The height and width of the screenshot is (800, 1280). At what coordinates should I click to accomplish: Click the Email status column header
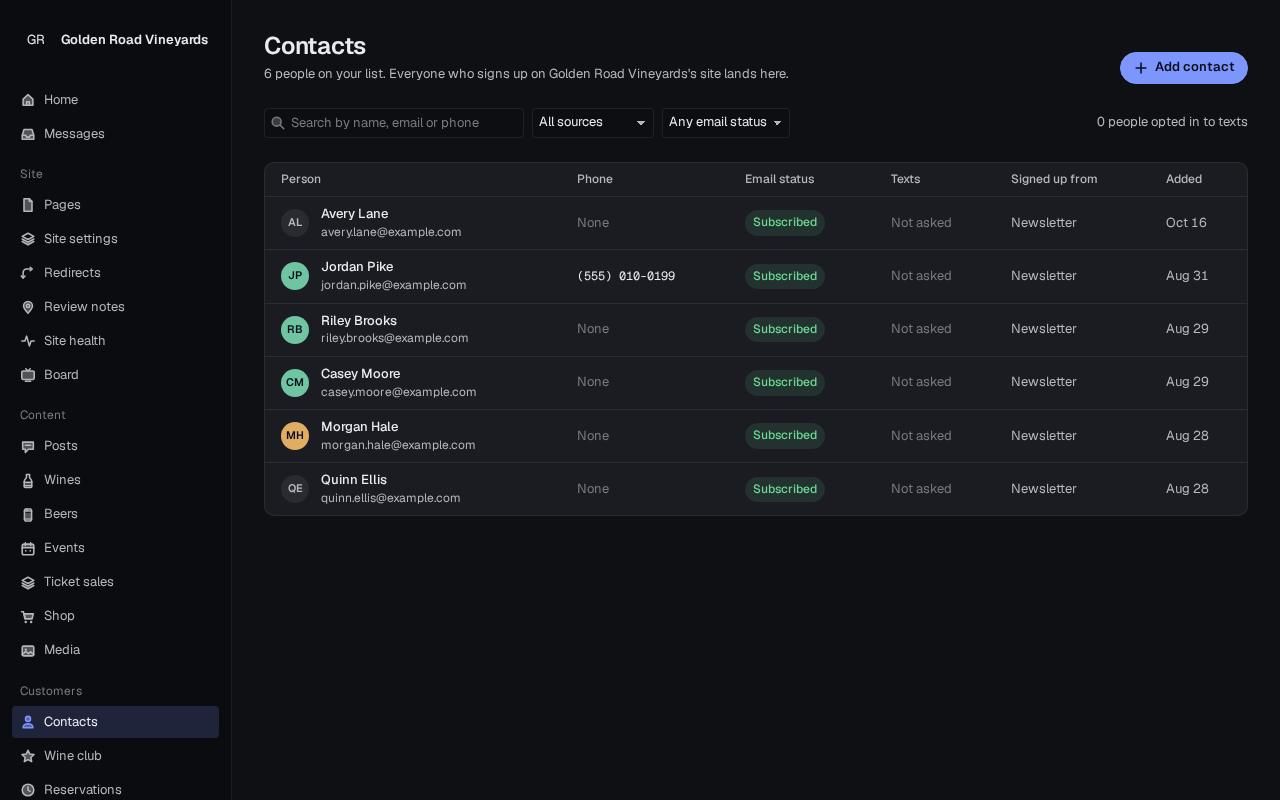(780, 179)
